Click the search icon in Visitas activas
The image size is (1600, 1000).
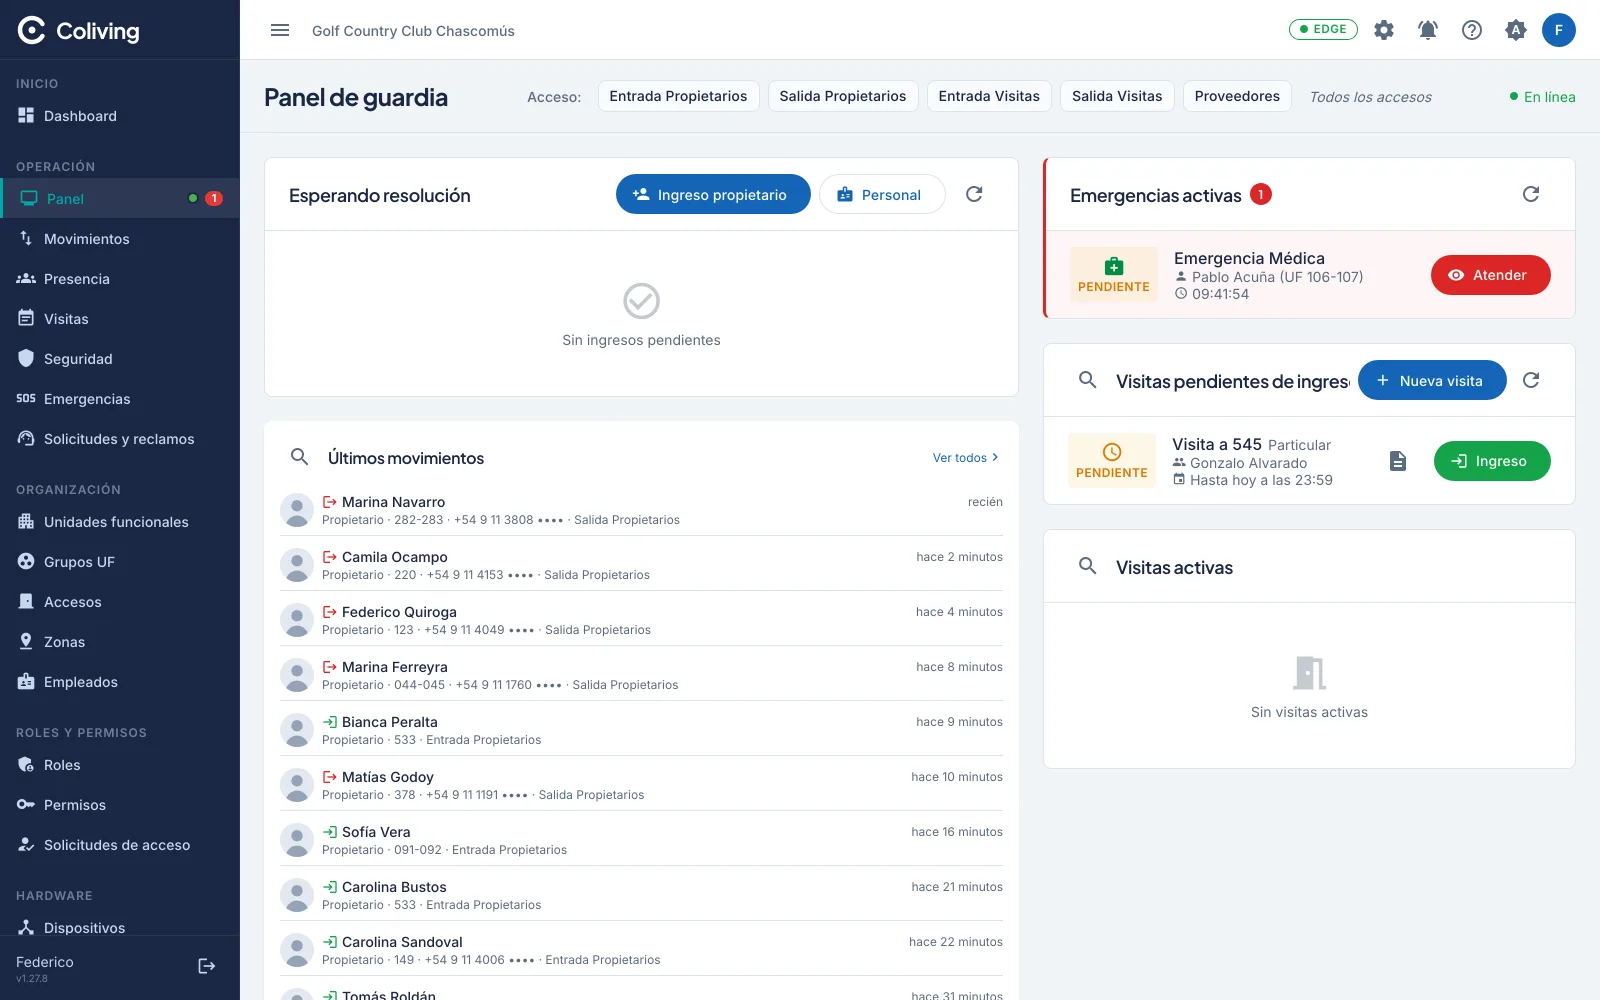point(1088,566)
